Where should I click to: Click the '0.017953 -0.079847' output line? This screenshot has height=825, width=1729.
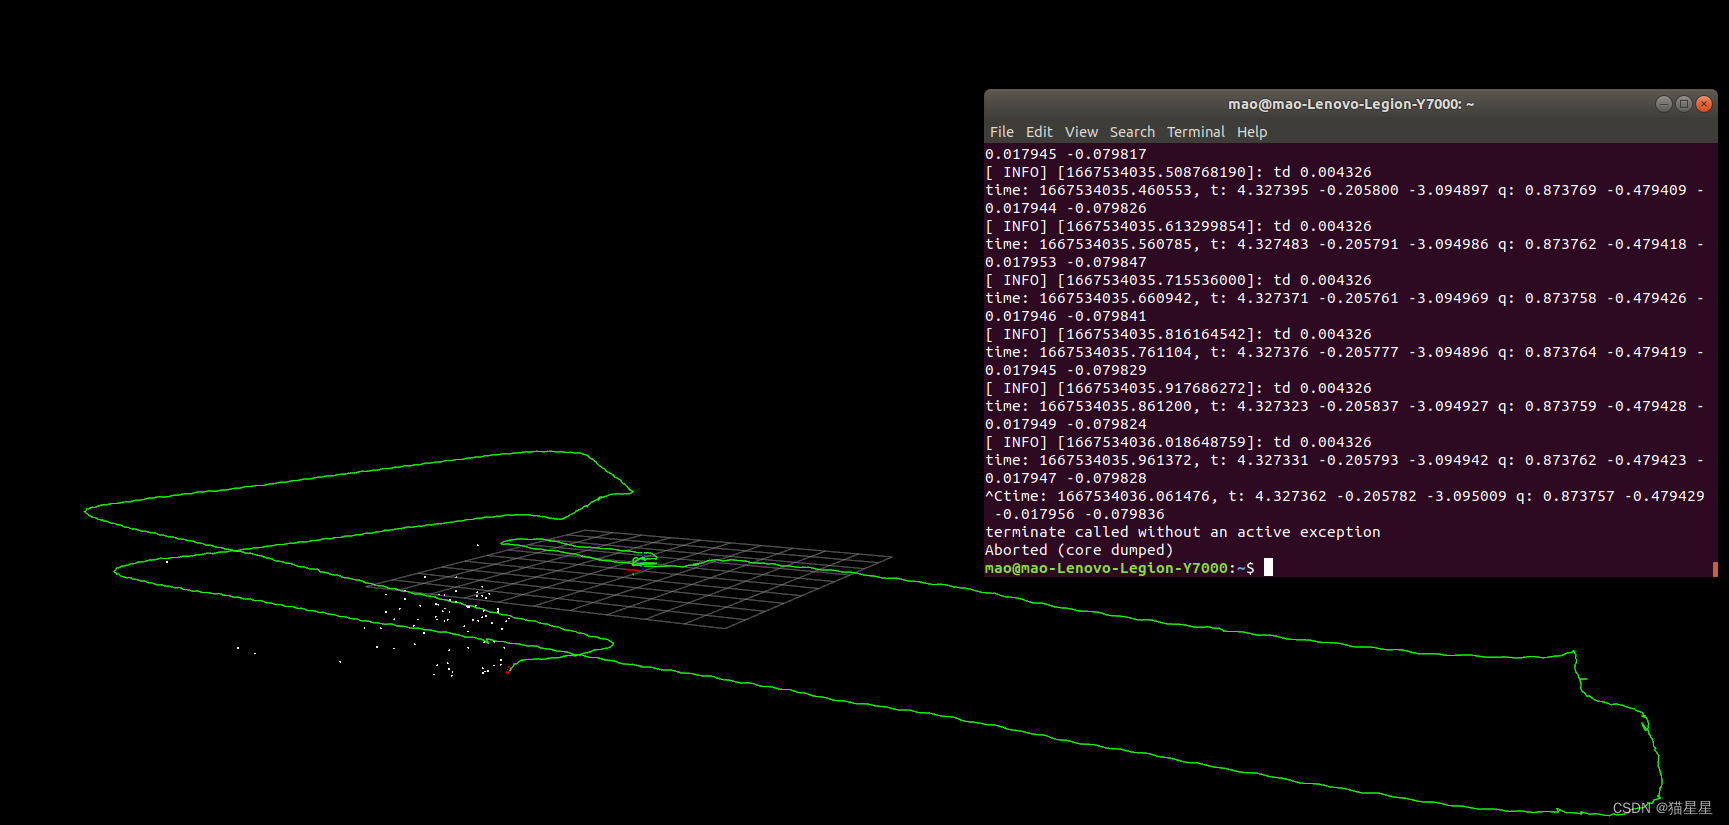click(1066, 262)
